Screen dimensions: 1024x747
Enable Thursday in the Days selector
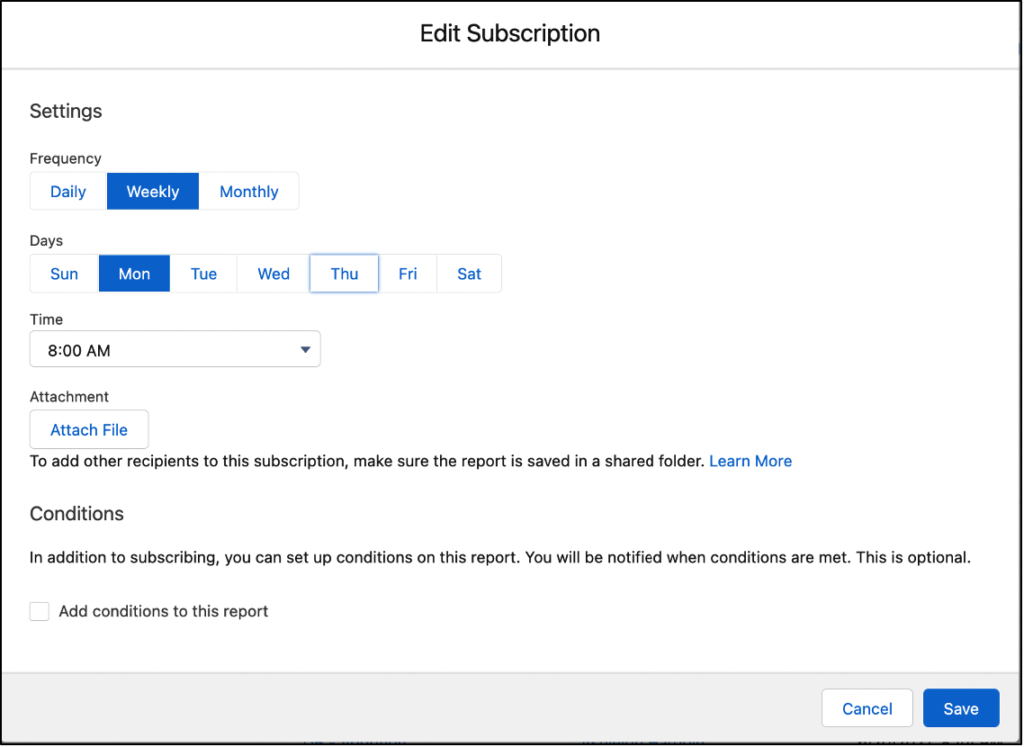(x=343, y=273)
